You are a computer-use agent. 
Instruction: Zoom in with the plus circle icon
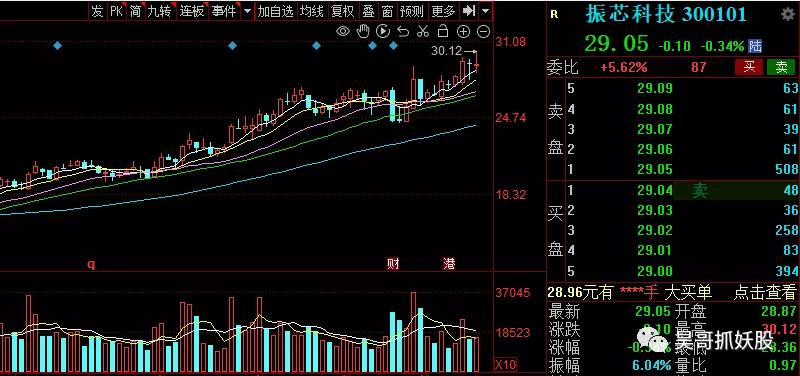pos(463,32)
